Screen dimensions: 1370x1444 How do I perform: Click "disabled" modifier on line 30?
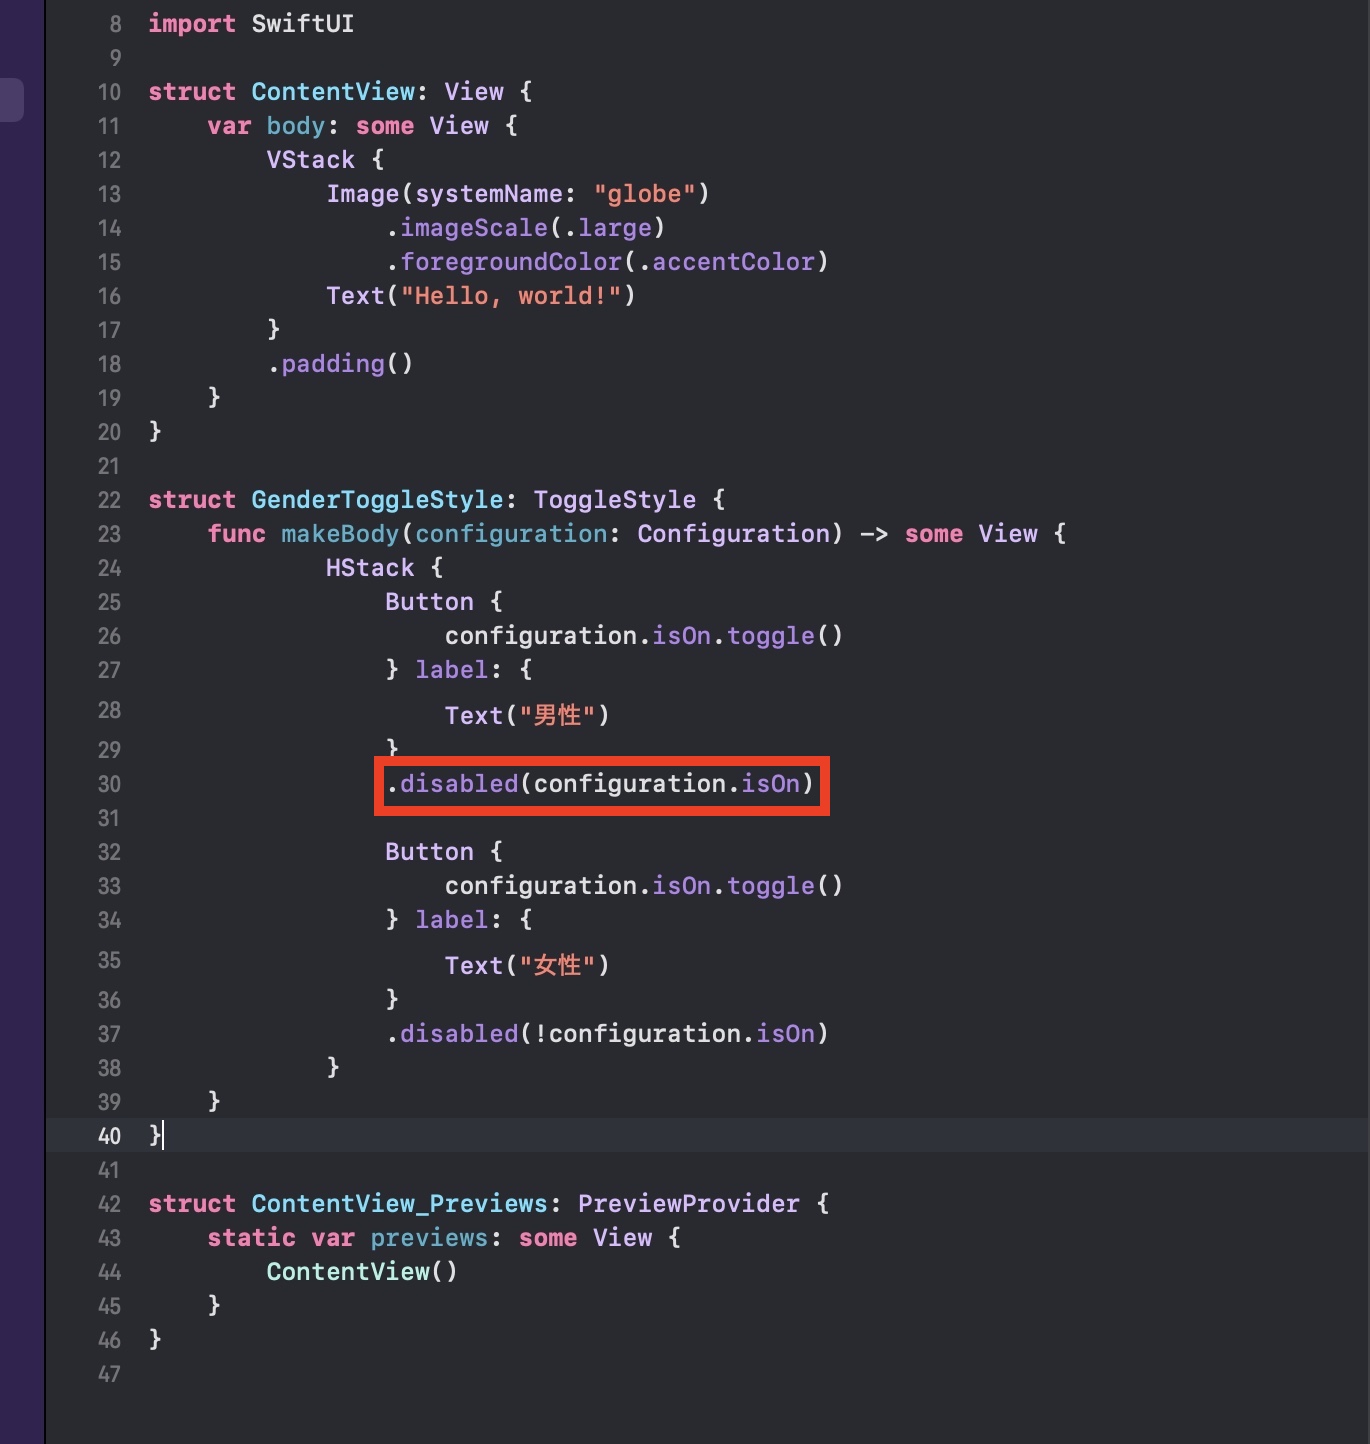coord(459,784)
